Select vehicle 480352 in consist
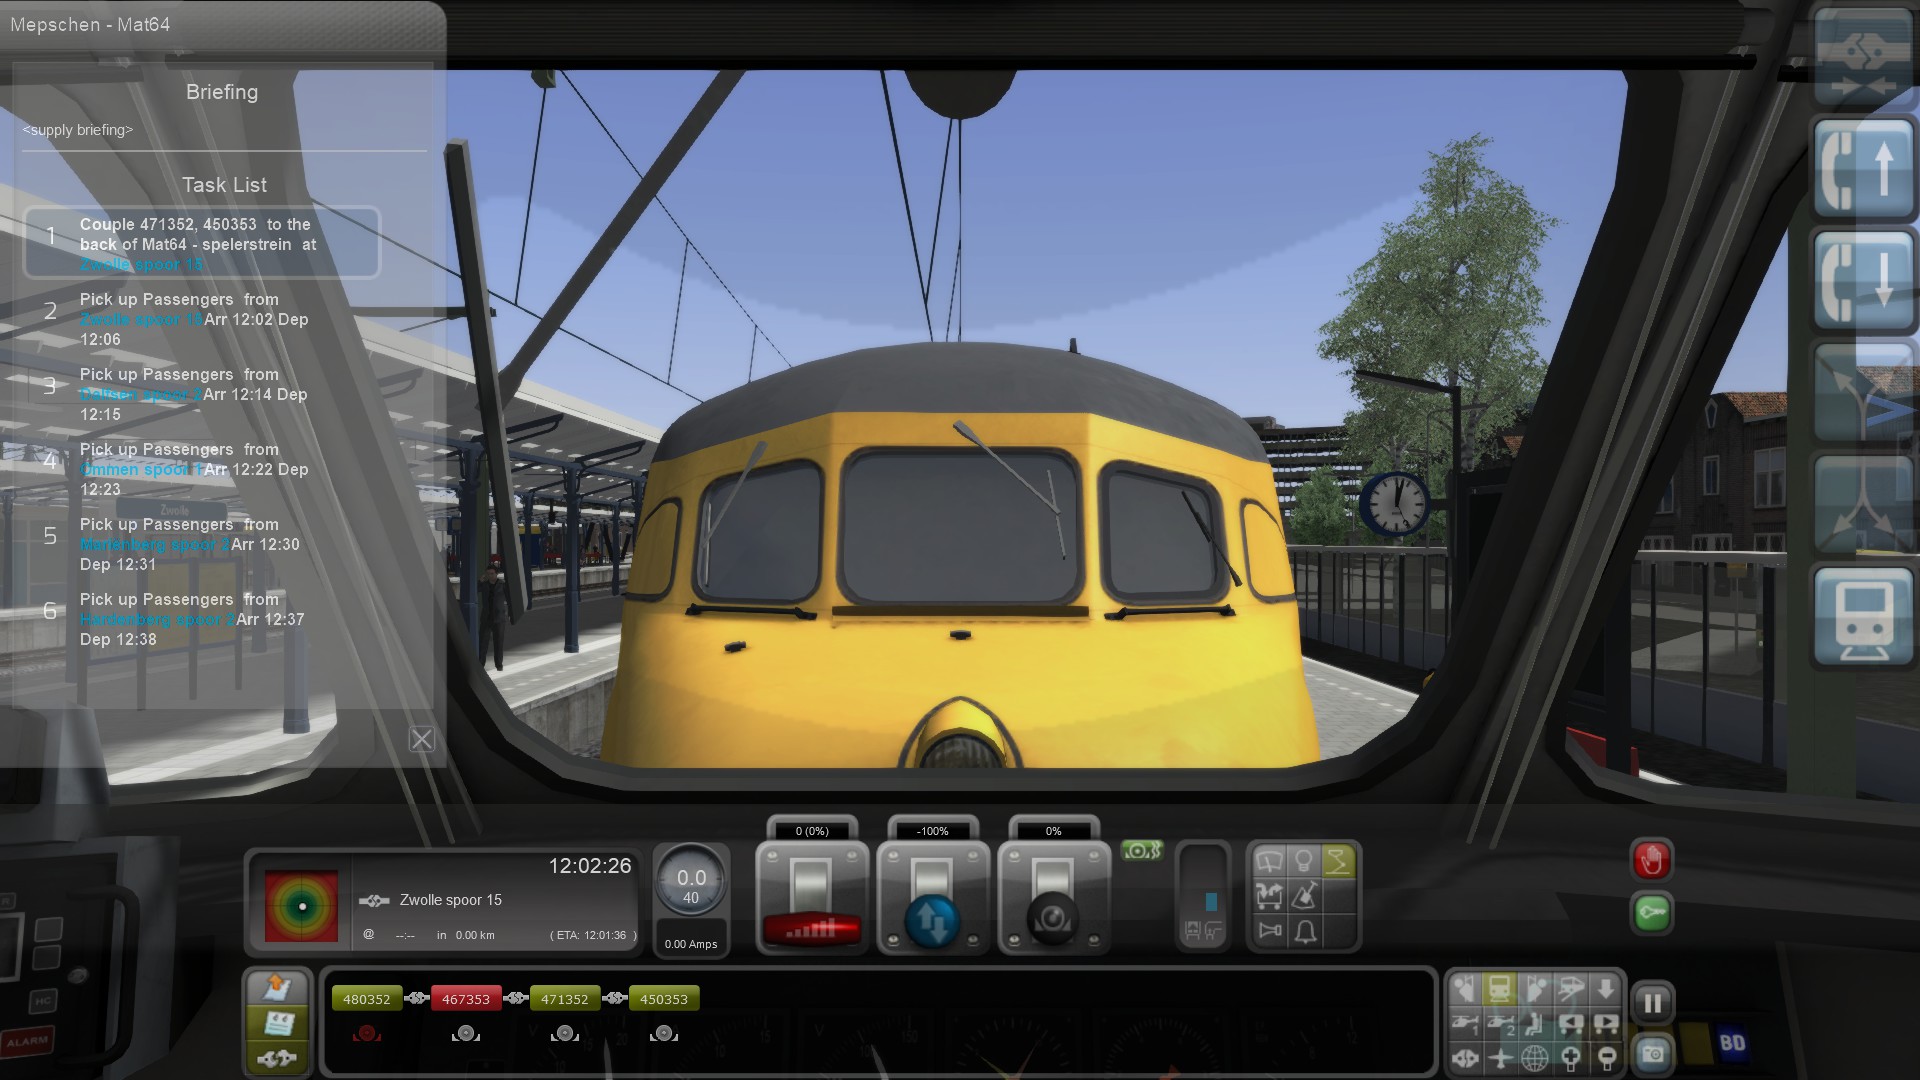 click(x=367, y=999)
